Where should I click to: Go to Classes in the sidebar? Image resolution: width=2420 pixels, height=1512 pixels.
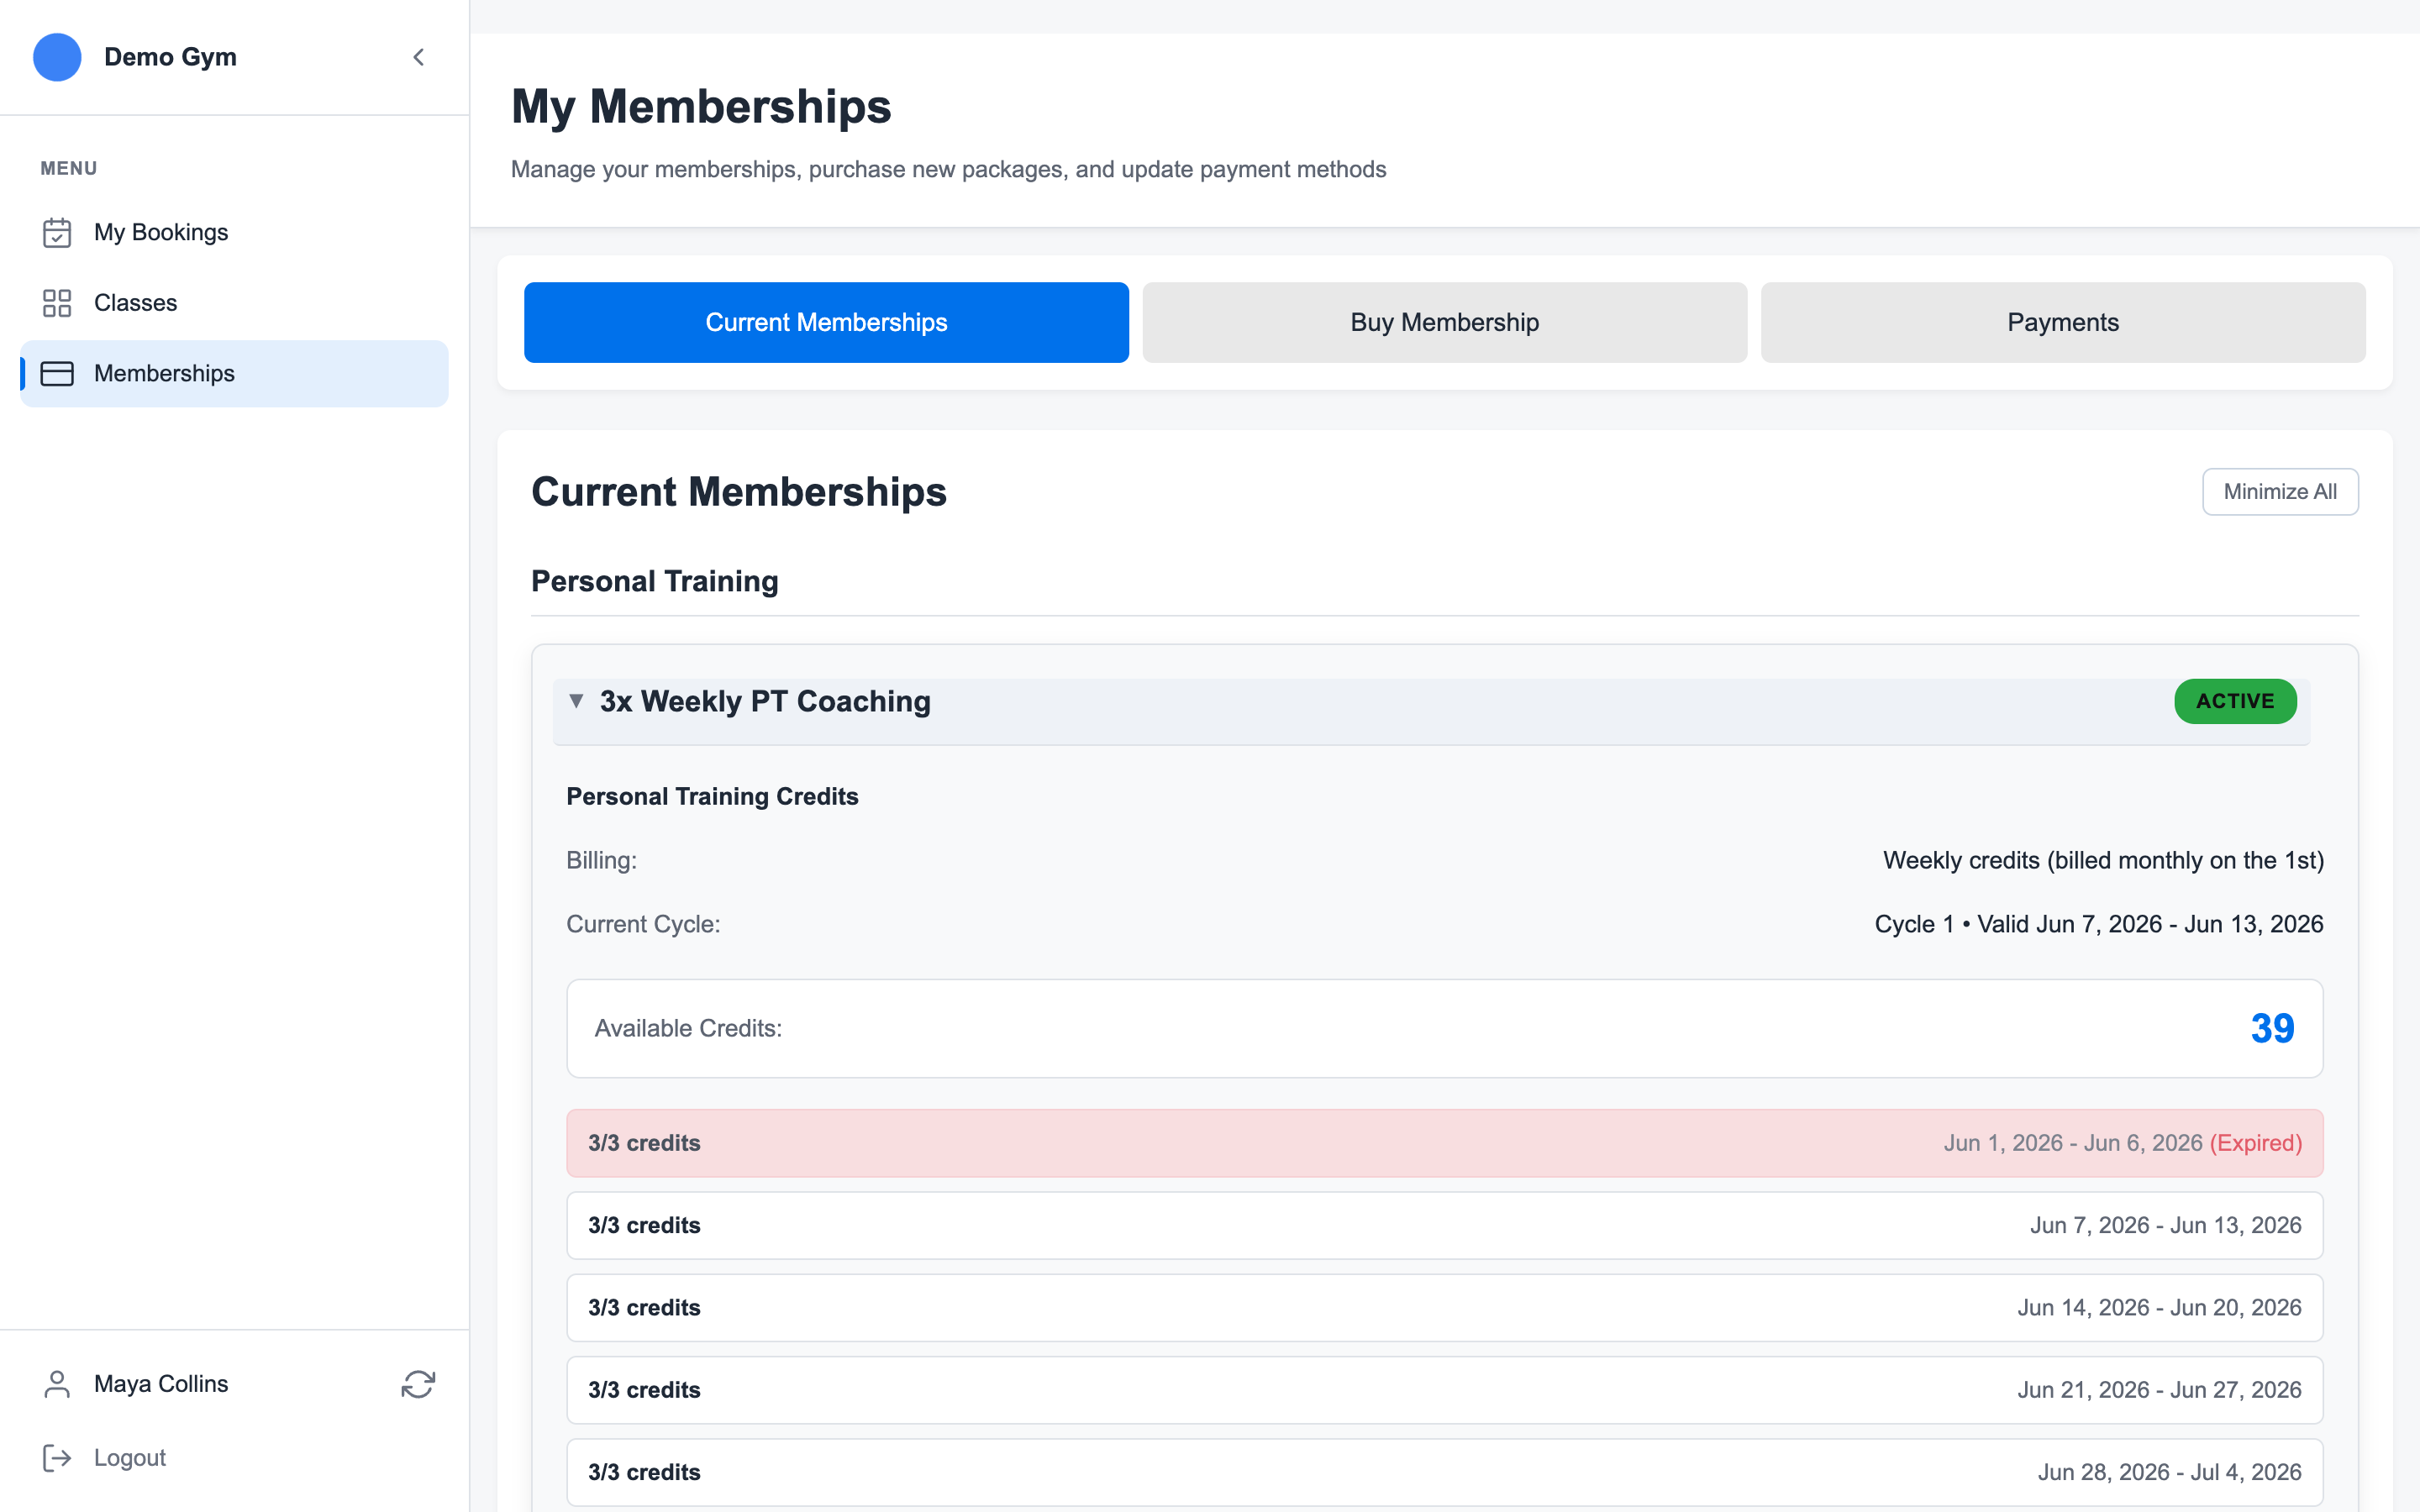234,303
